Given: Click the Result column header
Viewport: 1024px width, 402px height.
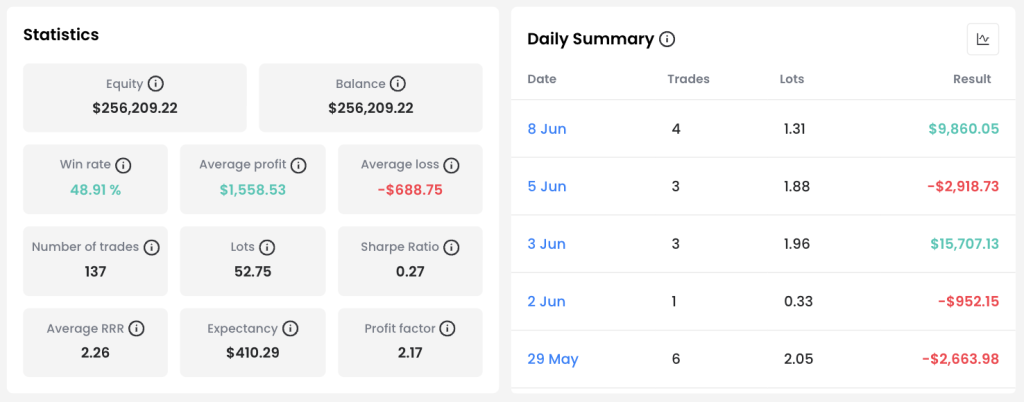Looking at the screenshot, I should click(972, 79).
